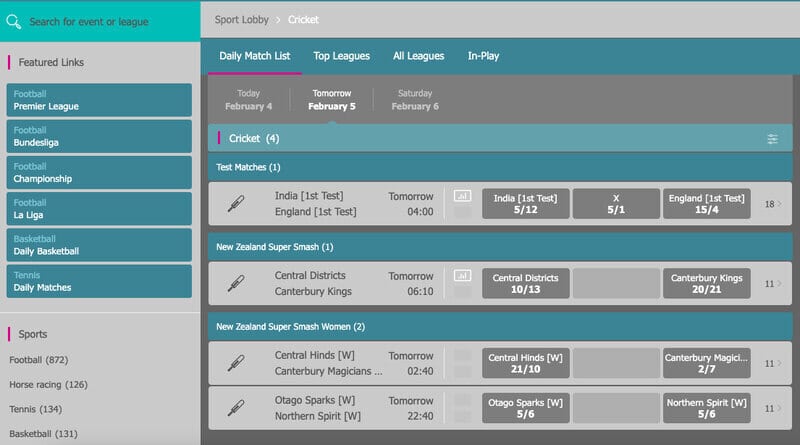
Task: Expand 18 more markets for India vs England
Action: (x=772, y=204)
